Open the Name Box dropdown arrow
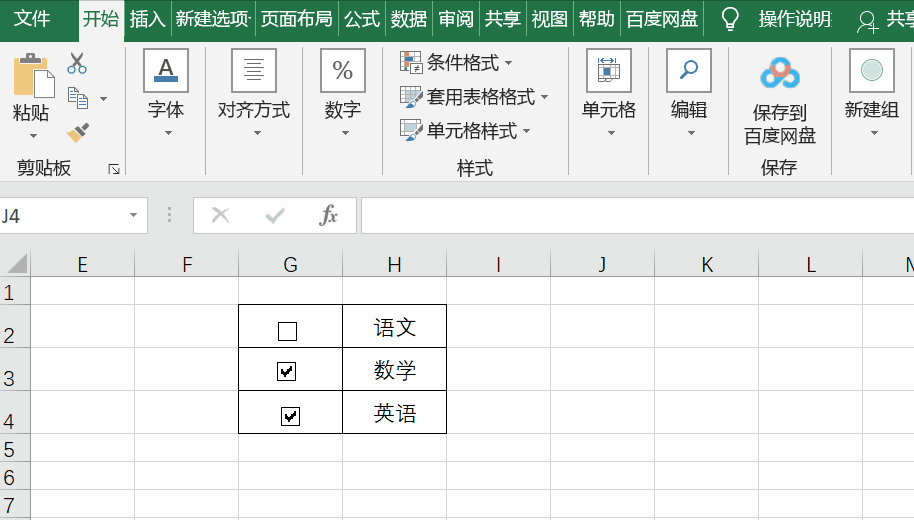Screen dimensions: 914x520 (133, 216)
